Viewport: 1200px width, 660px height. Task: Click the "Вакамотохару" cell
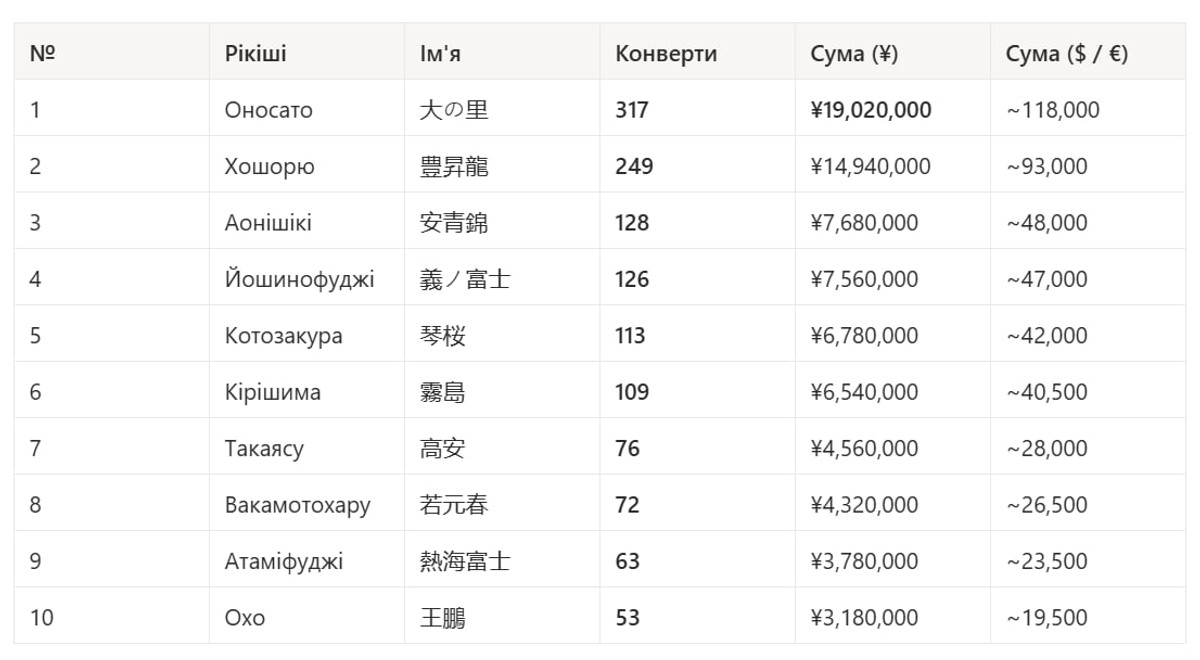point(297,505)
